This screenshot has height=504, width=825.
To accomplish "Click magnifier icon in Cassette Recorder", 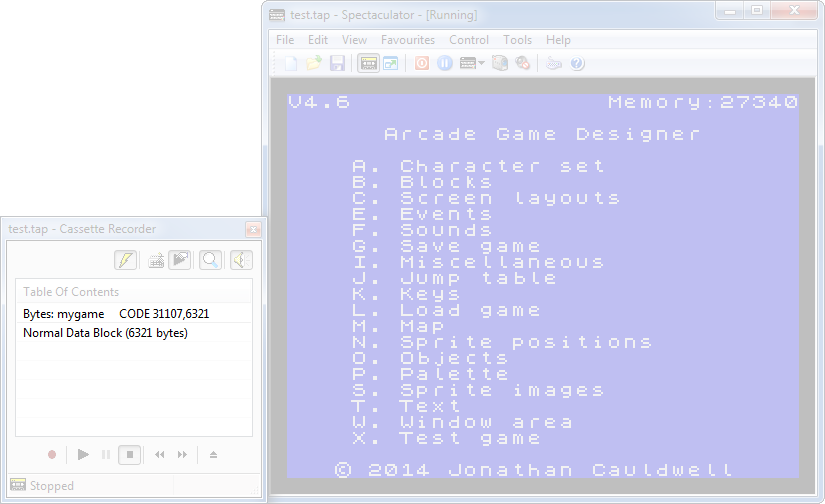I will coord(210,260).
